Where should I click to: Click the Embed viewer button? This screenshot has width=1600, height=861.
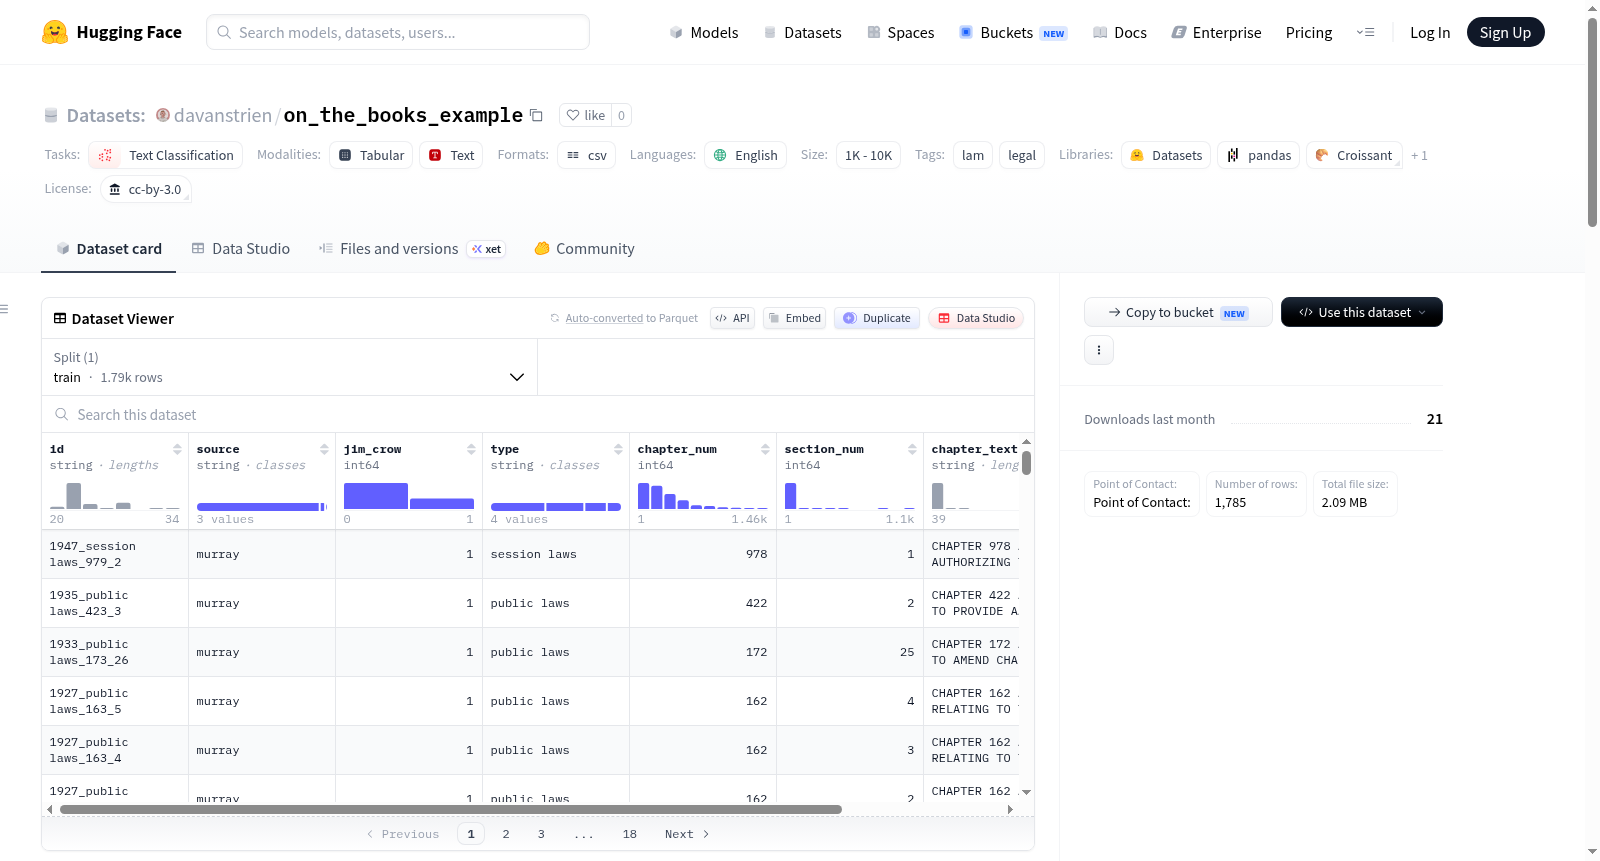point(794,318)
